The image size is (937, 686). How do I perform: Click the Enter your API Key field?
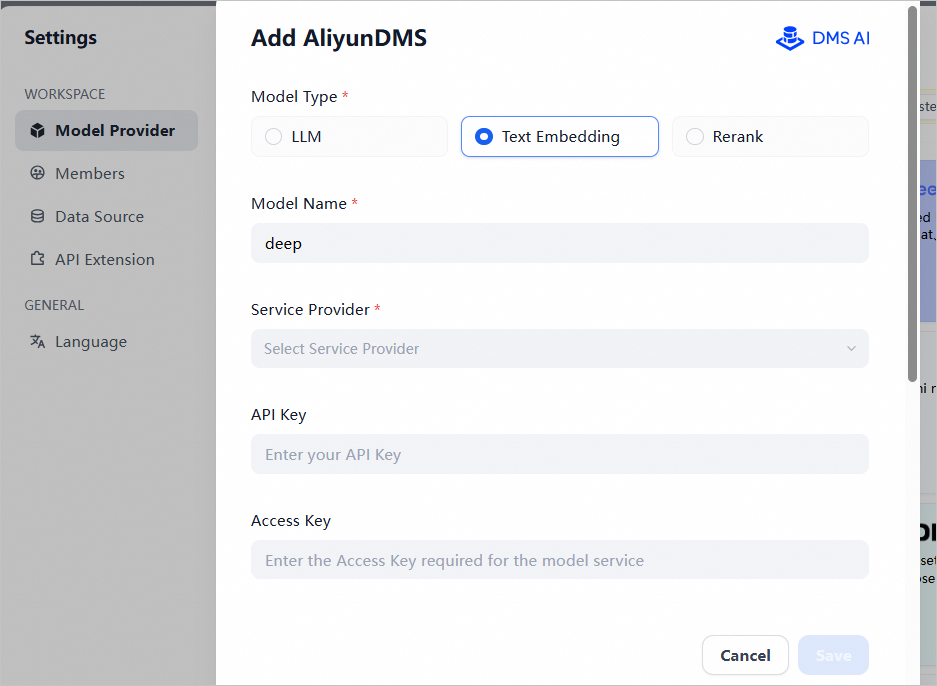coord(559,454)
